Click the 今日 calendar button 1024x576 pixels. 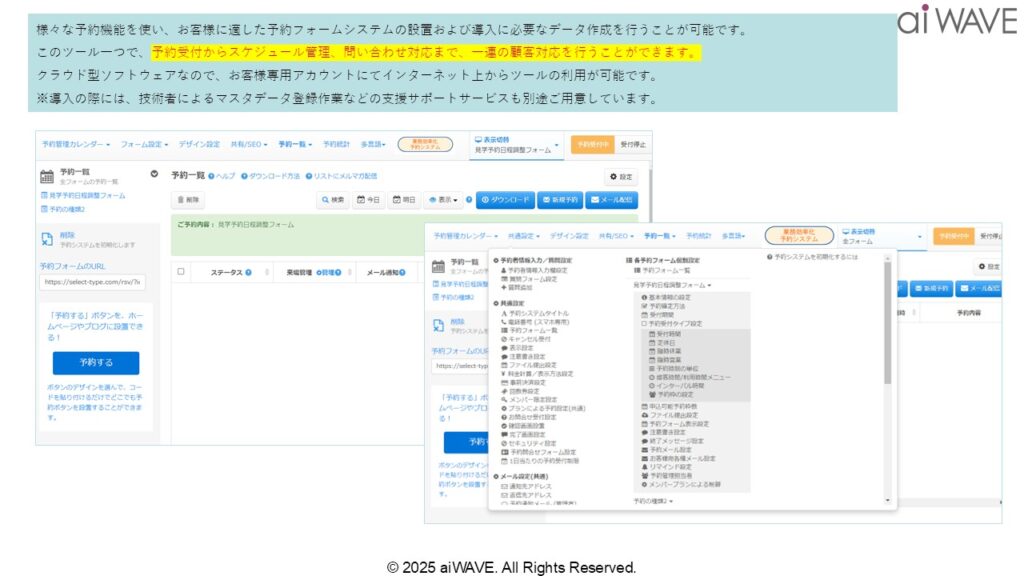pyautogui.click(x=369, y=200)
